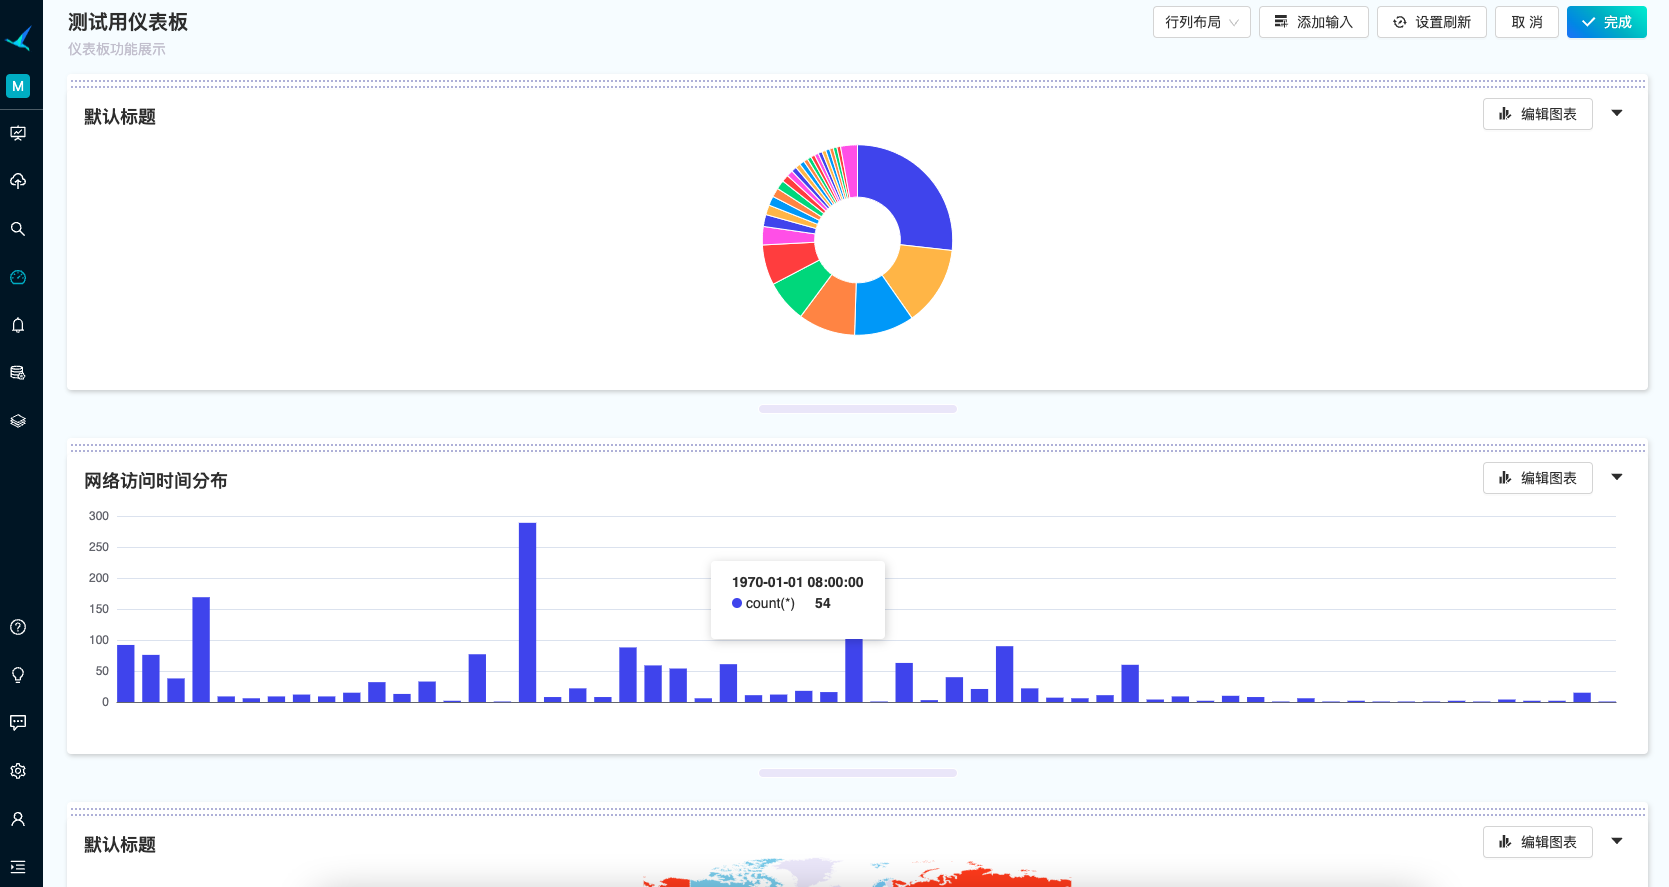Open the feedback chat icon
The height and width of the screenshot is (887, 1669).
tap(18, 723)
